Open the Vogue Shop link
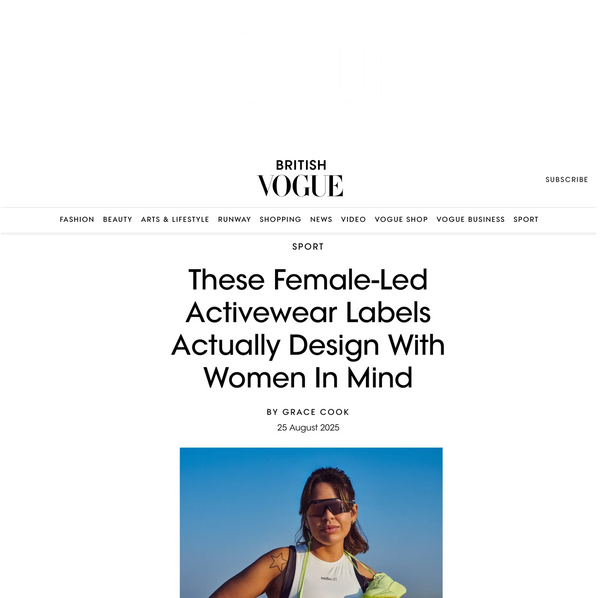600x598 pixels. tap(401, 220)
